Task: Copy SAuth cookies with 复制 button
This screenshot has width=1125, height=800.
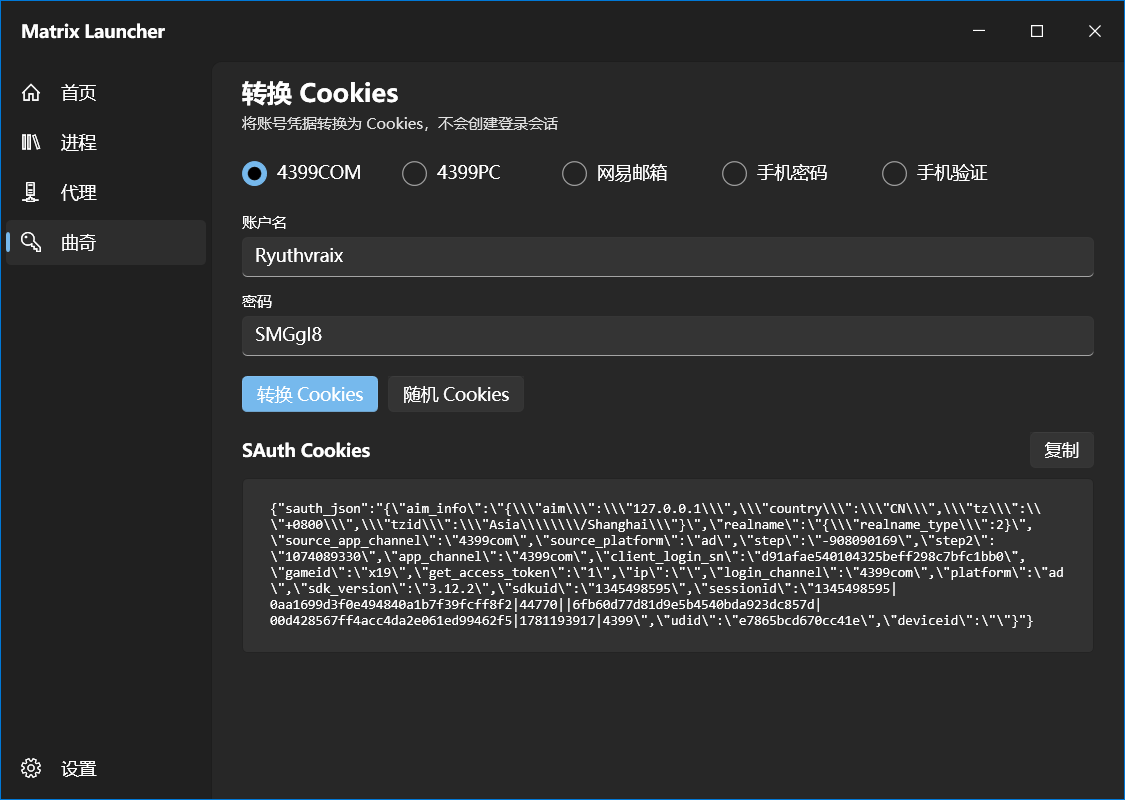Action: point(1061,450)
